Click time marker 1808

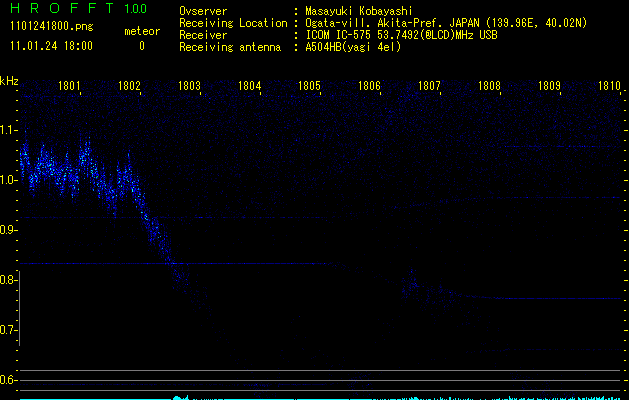[489, 86]
